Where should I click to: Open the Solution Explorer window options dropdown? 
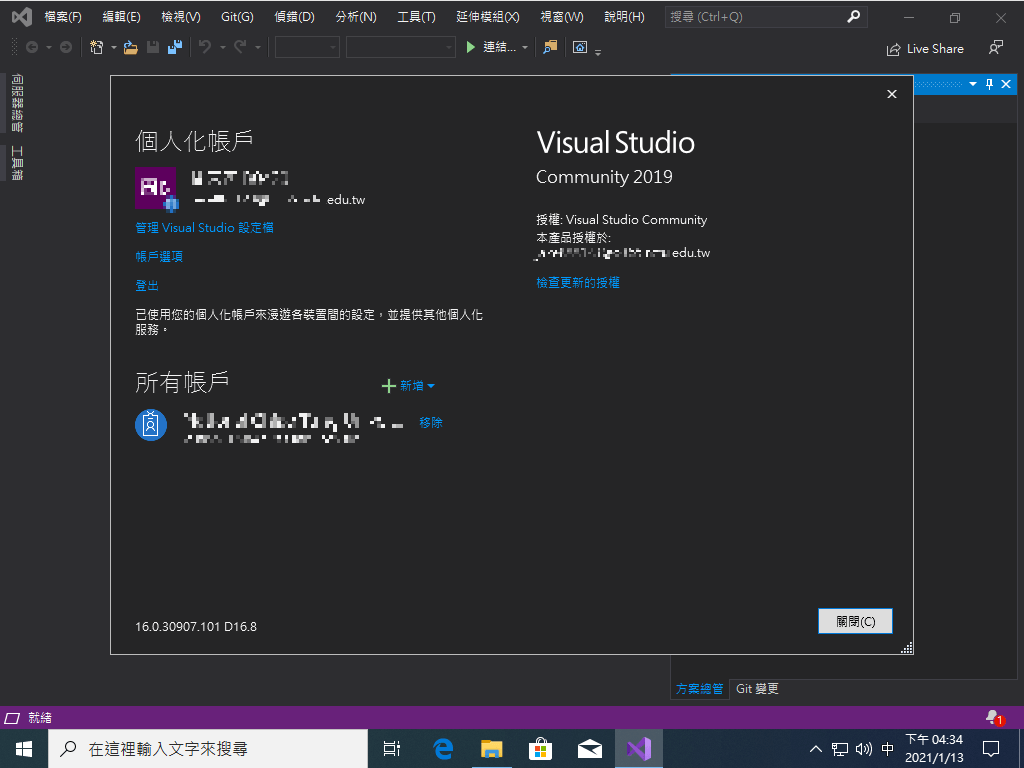[972, 84]
